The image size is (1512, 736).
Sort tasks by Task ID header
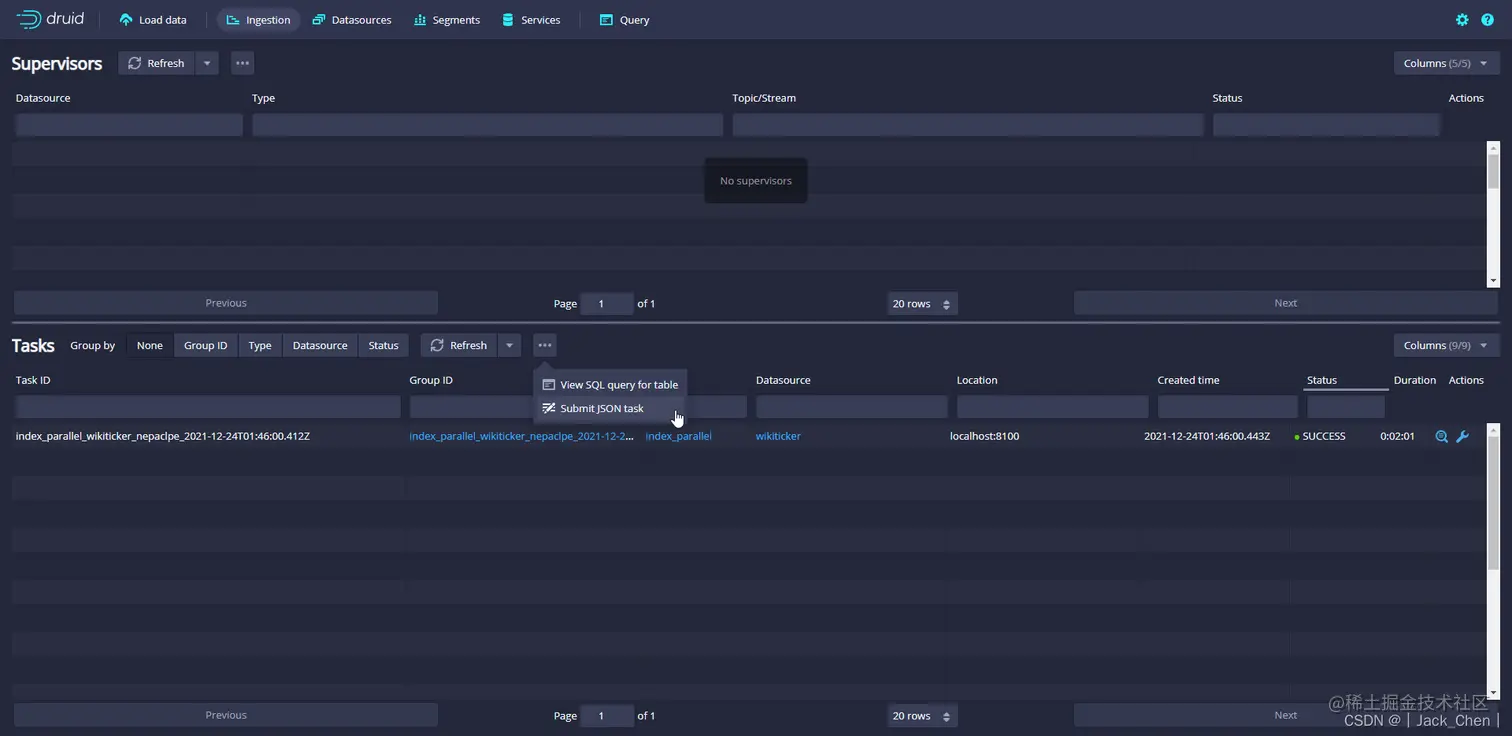click(33, 380)
